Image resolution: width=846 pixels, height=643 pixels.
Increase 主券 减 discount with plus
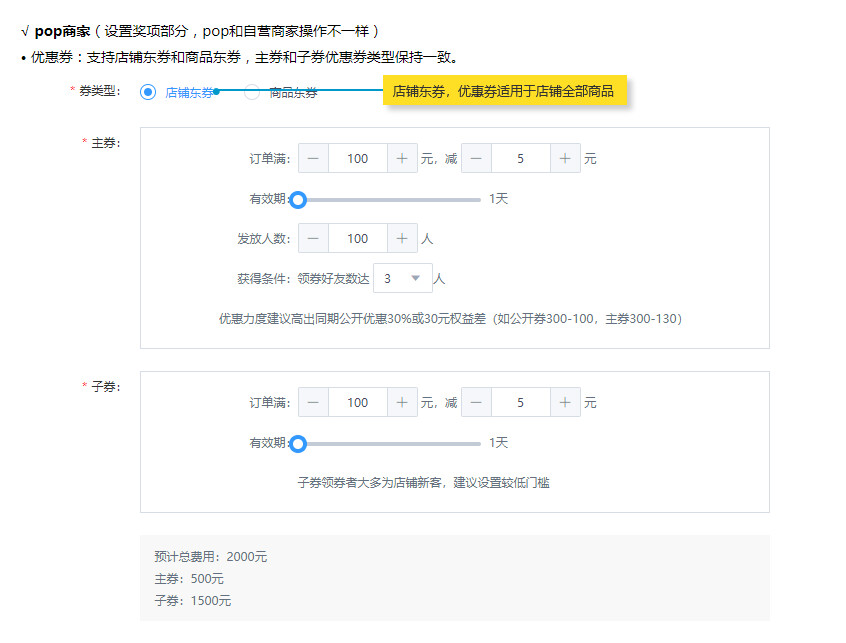[x=565, y=158]
